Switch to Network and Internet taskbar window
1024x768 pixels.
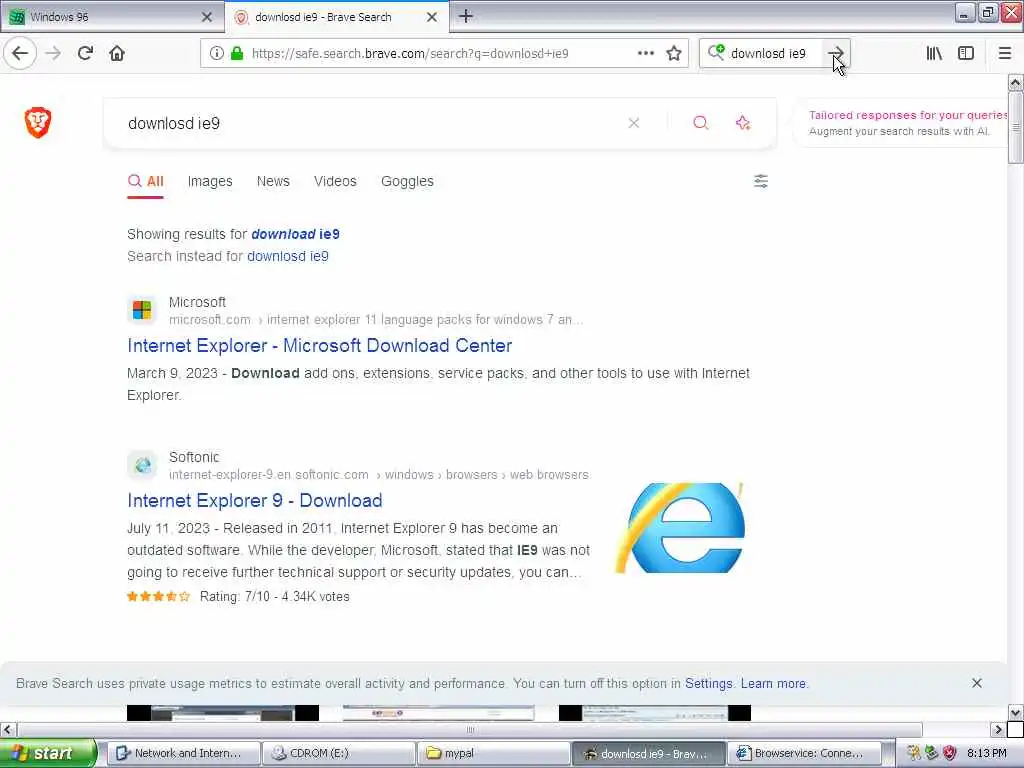pyautogui.click(x=183, y=753)
